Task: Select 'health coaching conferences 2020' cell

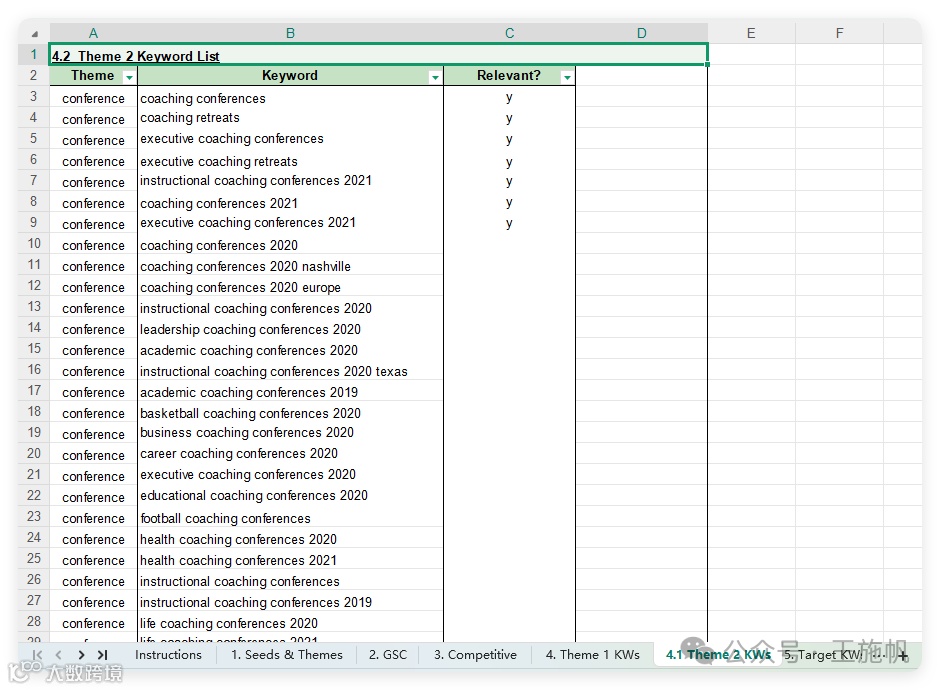Action: [x=291, y=538]
